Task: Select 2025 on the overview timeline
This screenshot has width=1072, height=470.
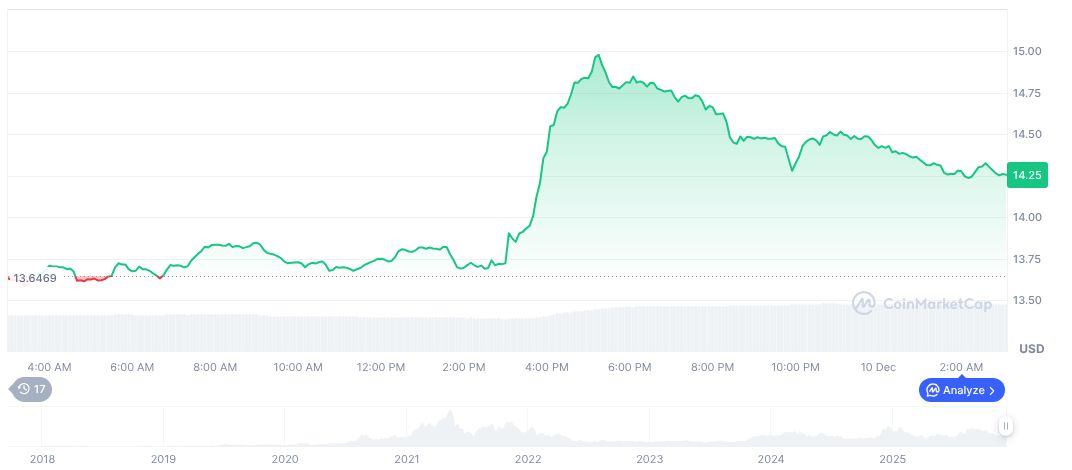Action: coord(893,459)
